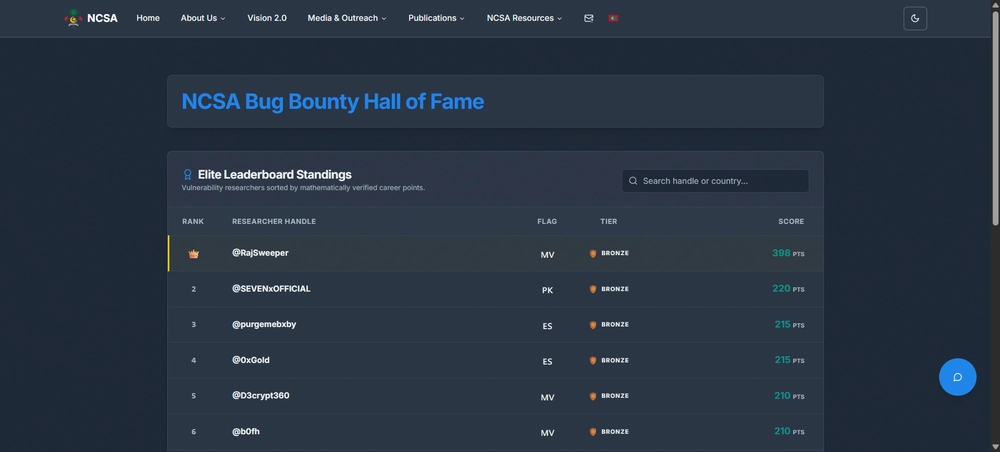1000x452 pixels.
Task: Select the @D3crypt360 handle
Action: point(260,396)
